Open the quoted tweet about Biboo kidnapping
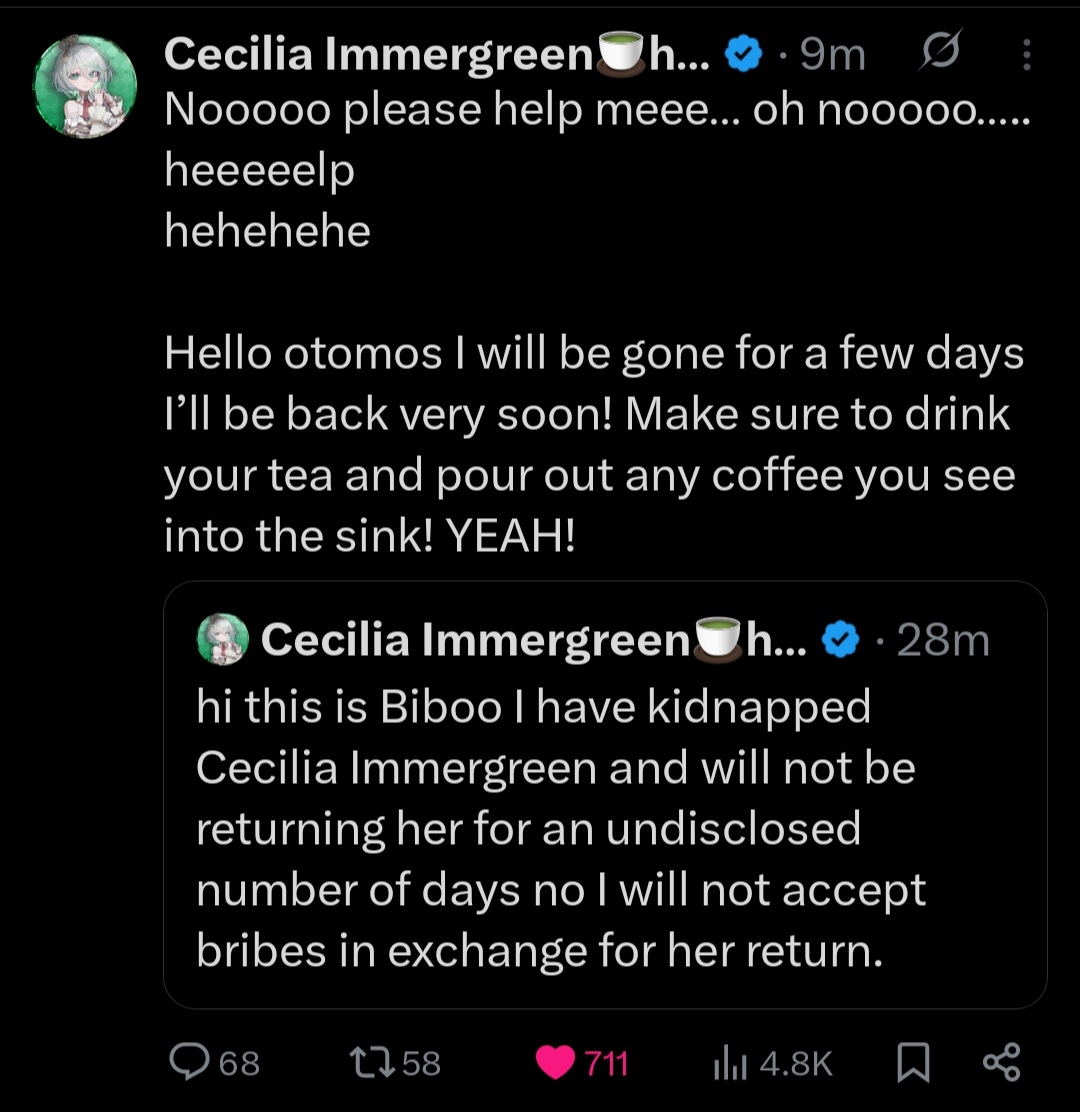 click(560, 830)
